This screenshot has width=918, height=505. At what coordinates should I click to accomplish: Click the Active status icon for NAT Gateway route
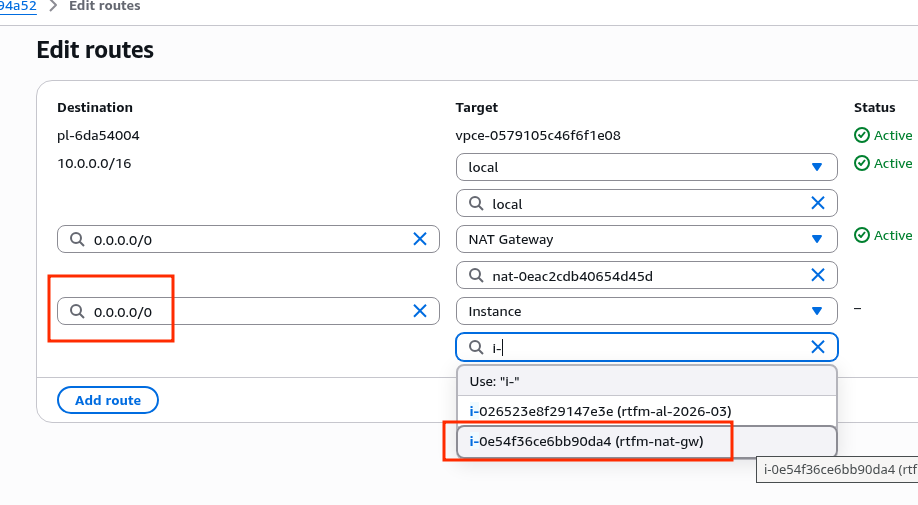(x=861, y=235)
